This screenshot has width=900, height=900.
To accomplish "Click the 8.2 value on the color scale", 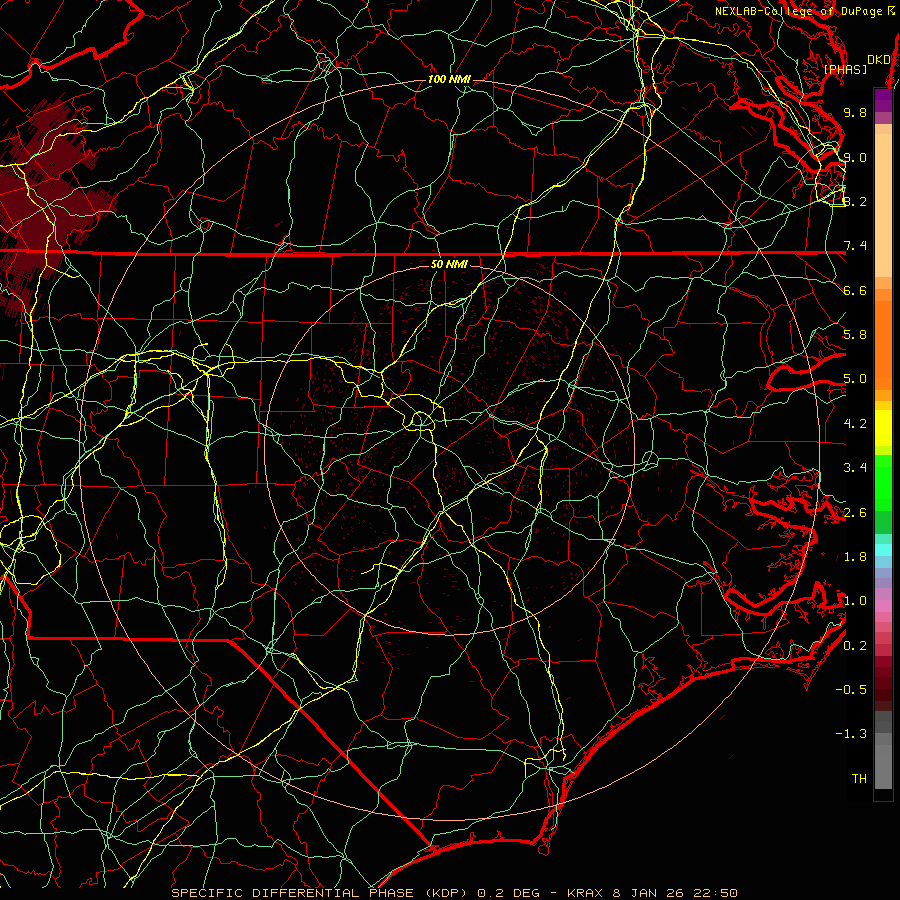I will pos(855,201).
